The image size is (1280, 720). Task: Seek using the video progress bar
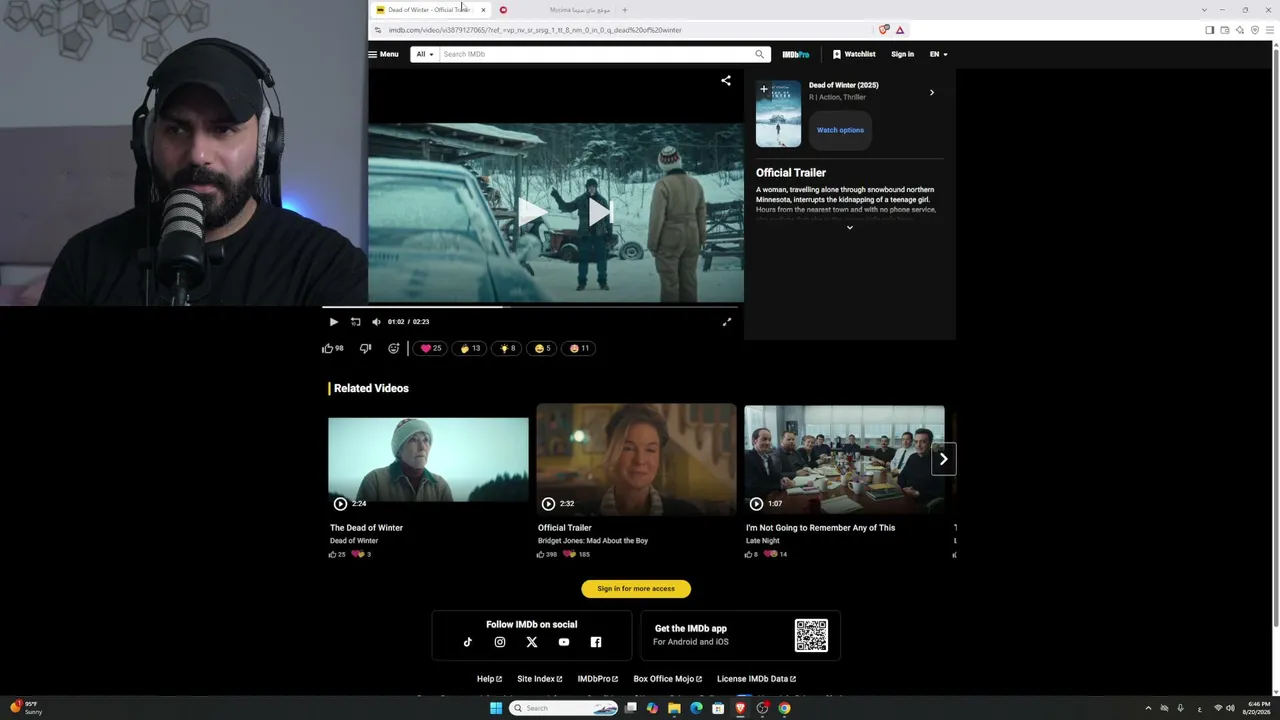(x=530, y=307)
